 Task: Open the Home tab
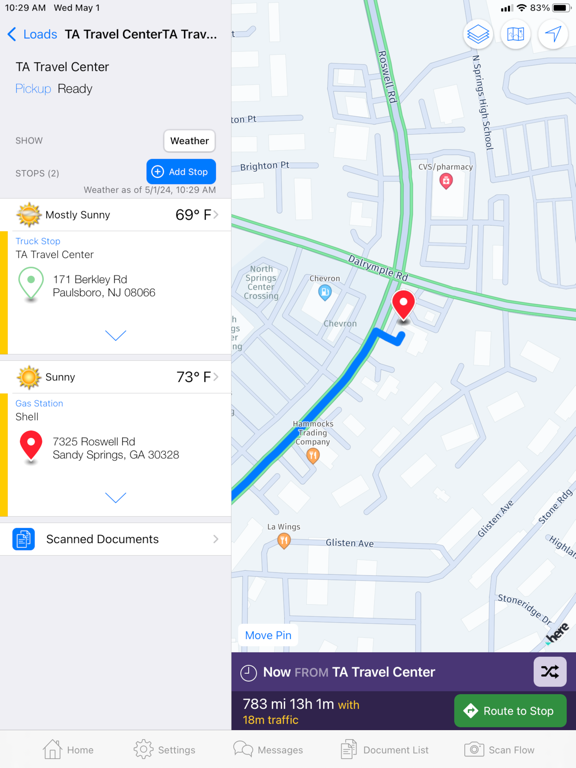[68, 749]
